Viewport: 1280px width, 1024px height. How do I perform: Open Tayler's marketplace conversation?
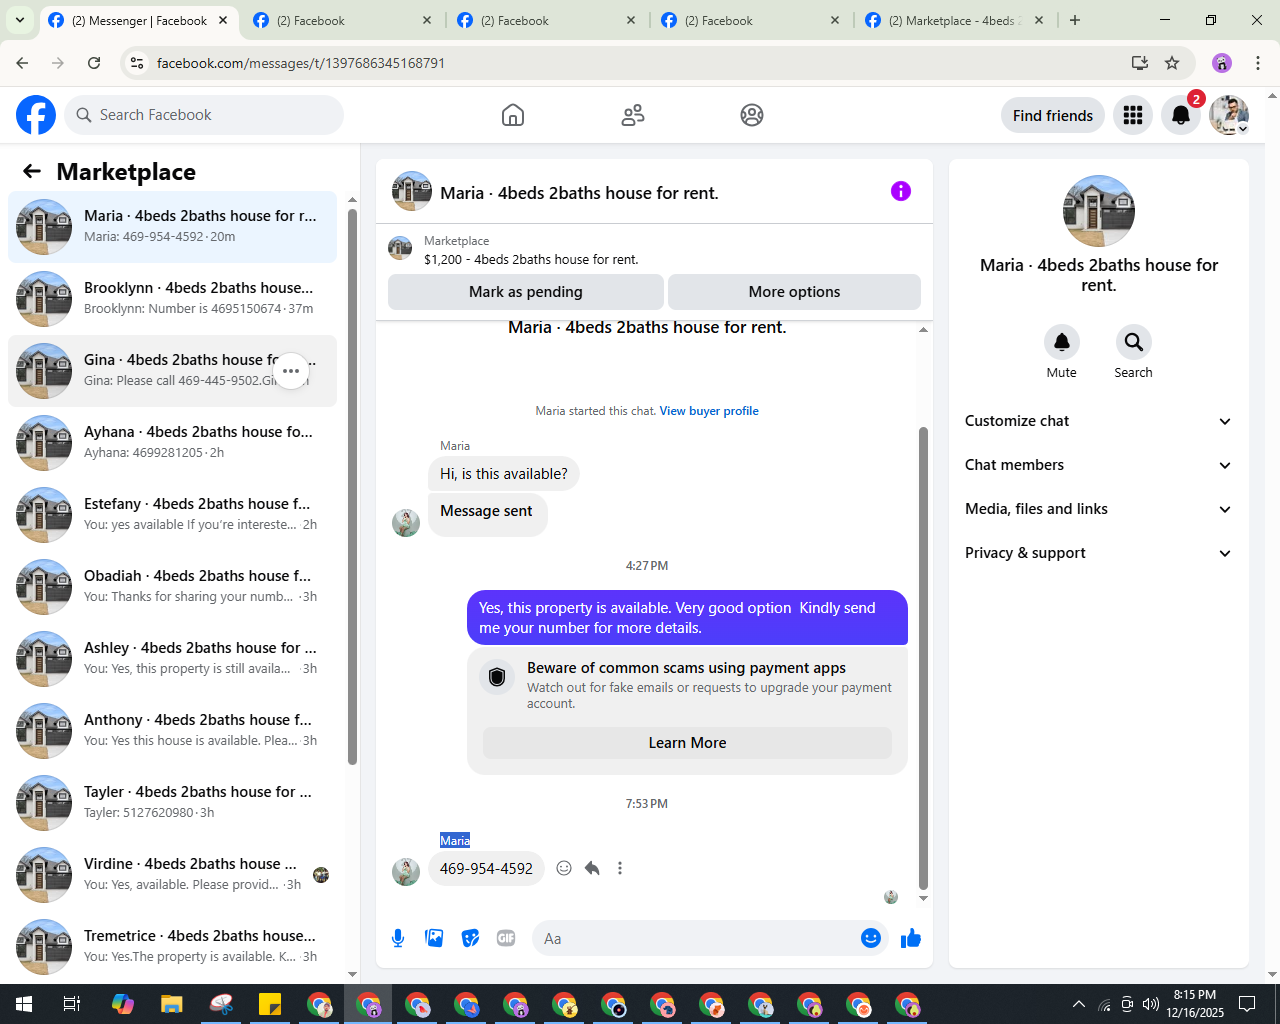point(172,803)
